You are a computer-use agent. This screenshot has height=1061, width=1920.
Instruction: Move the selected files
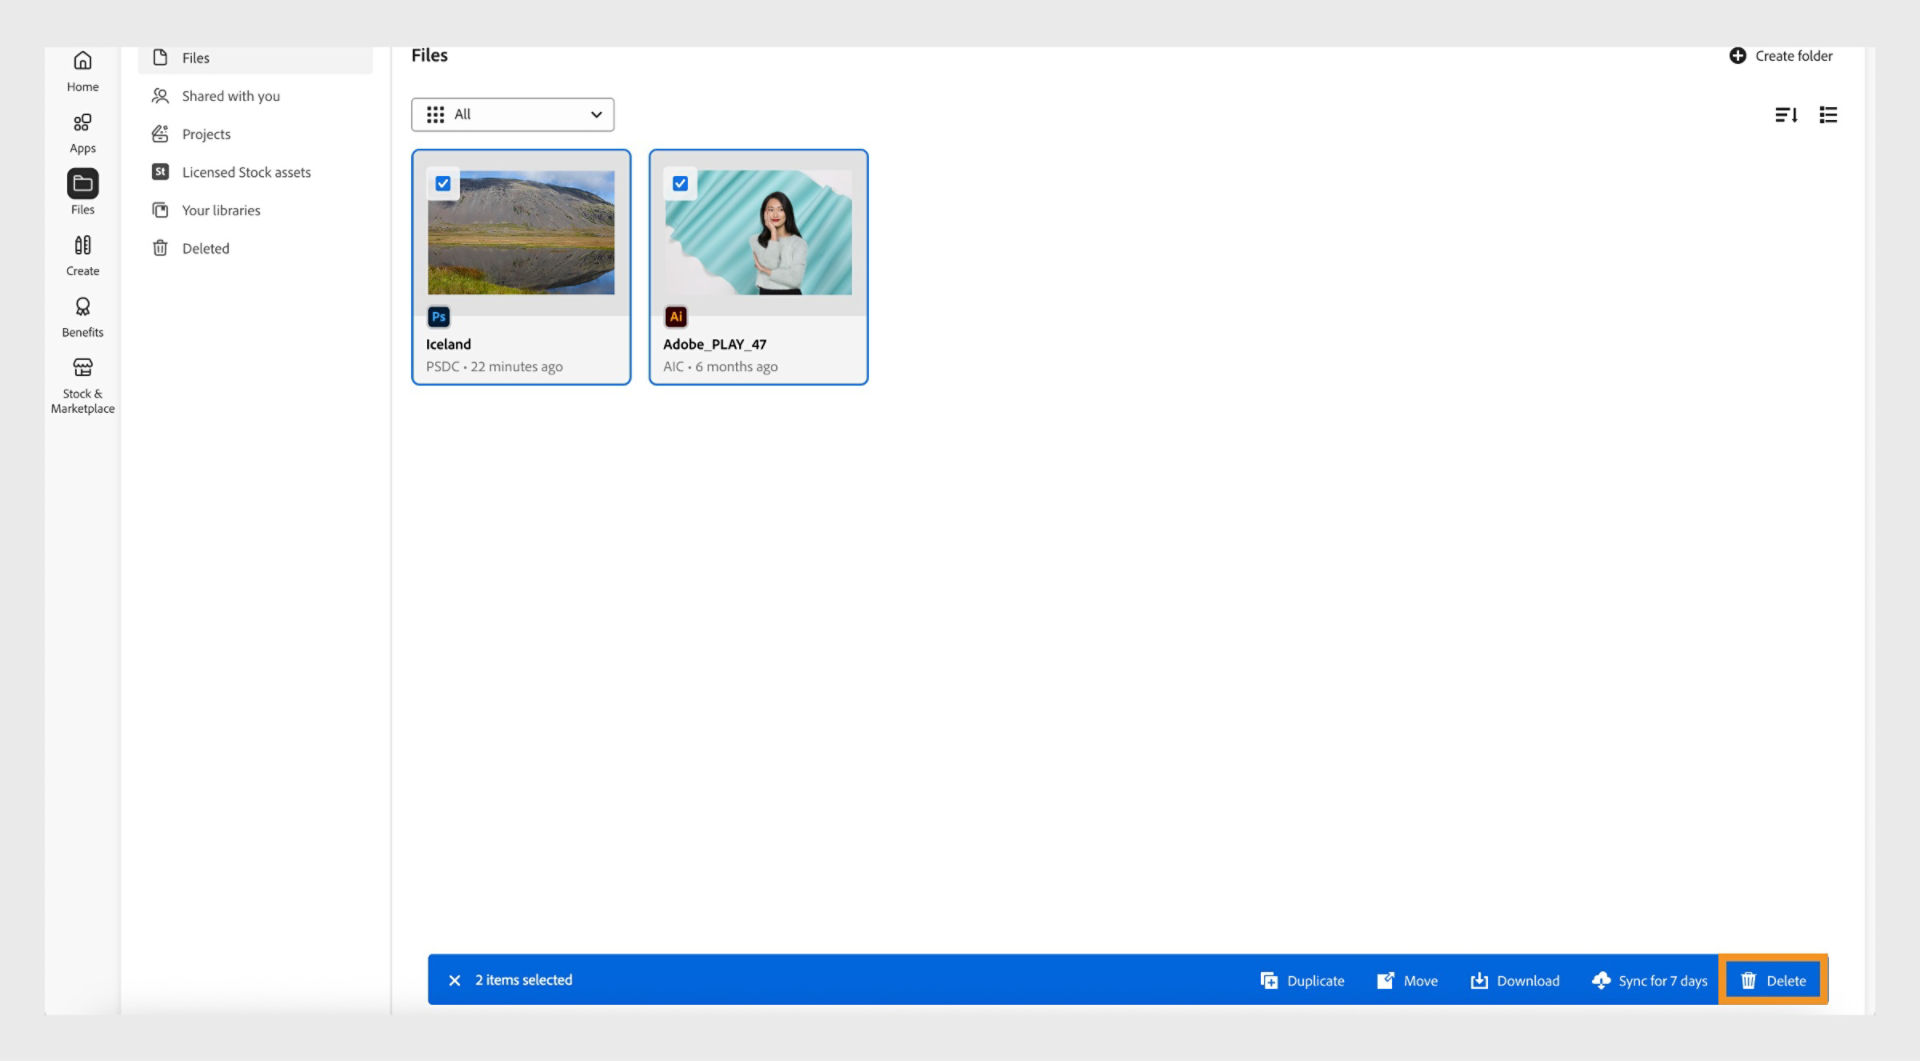coord(1407,980)
